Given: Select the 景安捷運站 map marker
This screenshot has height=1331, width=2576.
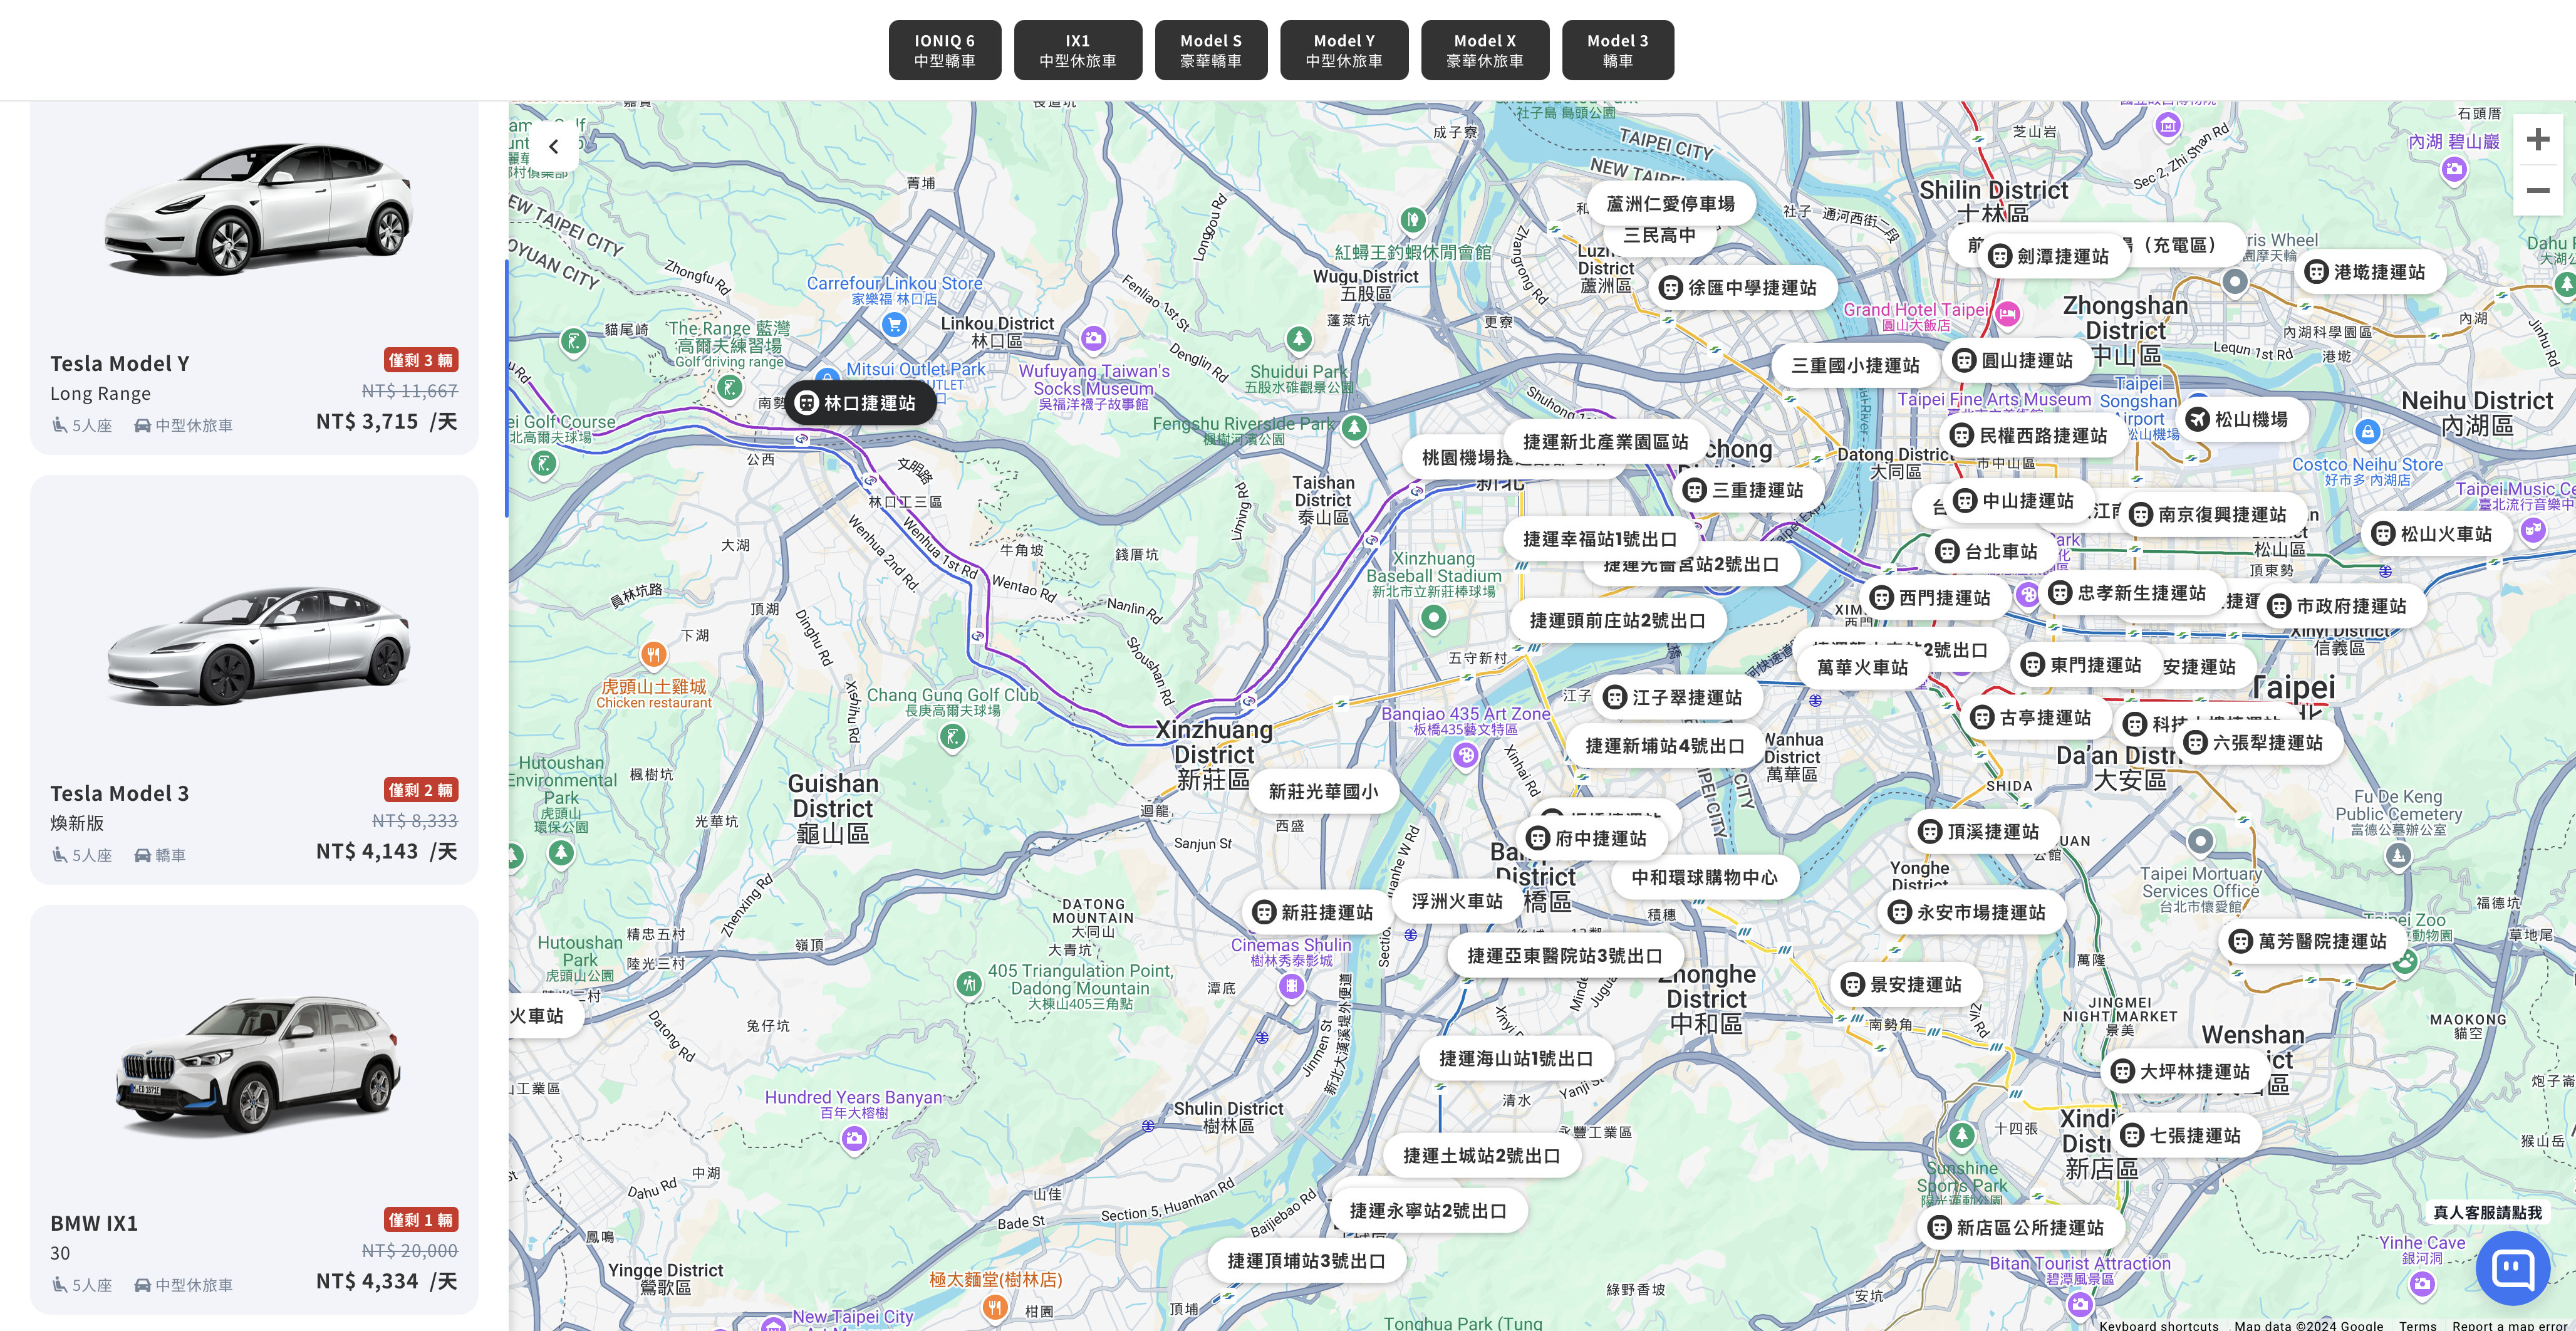Looking at the screenshot, I should click(x=1905, y=984).
